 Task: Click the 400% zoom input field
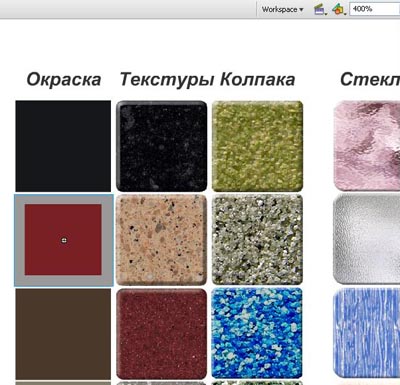pos(374,9)
